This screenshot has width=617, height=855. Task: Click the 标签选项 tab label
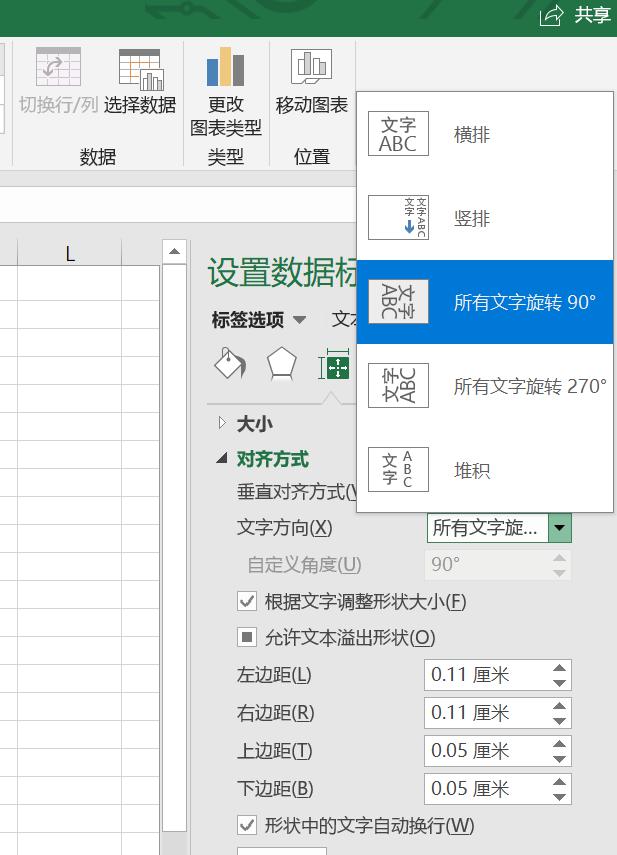(x=248, y=320)
